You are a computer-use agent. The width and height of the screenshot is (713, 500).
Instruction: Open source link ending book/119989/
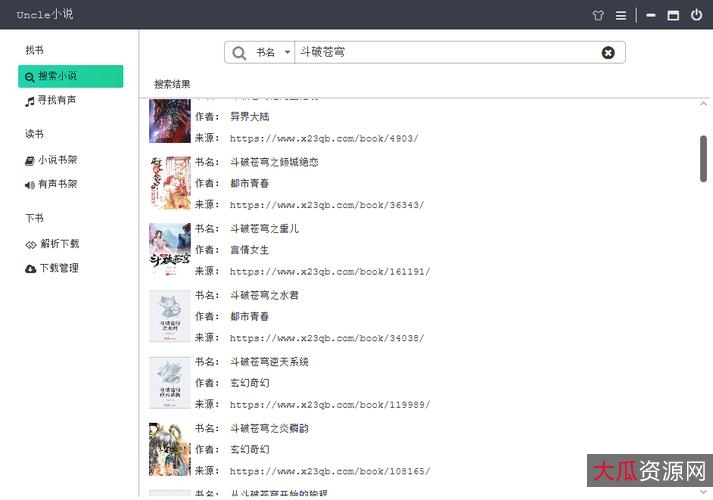click(x=330, y=405)
